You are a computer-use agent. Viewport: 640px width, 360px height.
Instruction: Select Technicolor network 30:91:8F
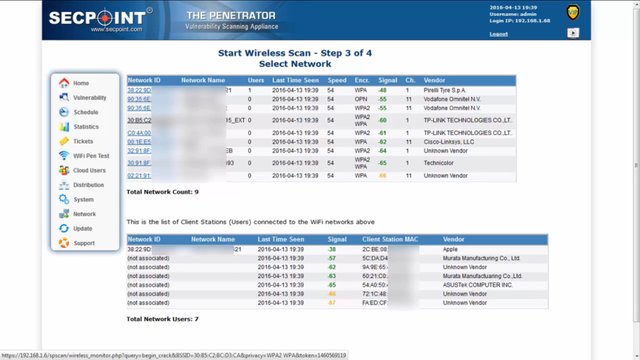point(139,163)
